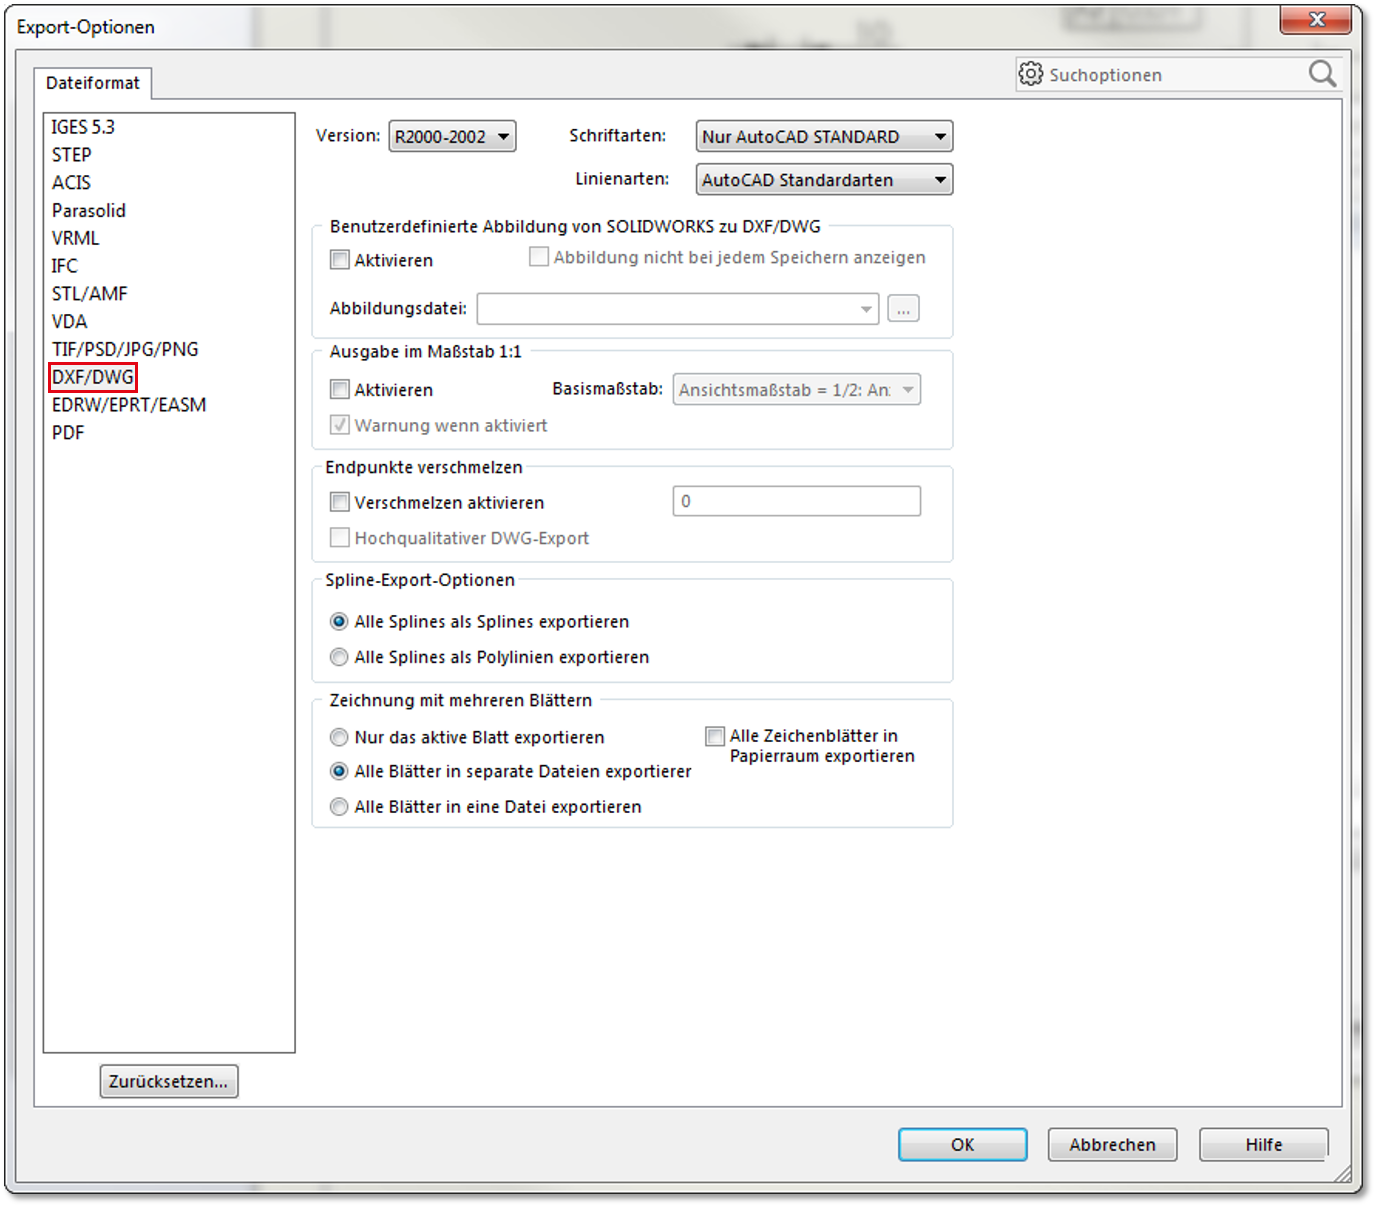Click the OK button

point(962,1144)
